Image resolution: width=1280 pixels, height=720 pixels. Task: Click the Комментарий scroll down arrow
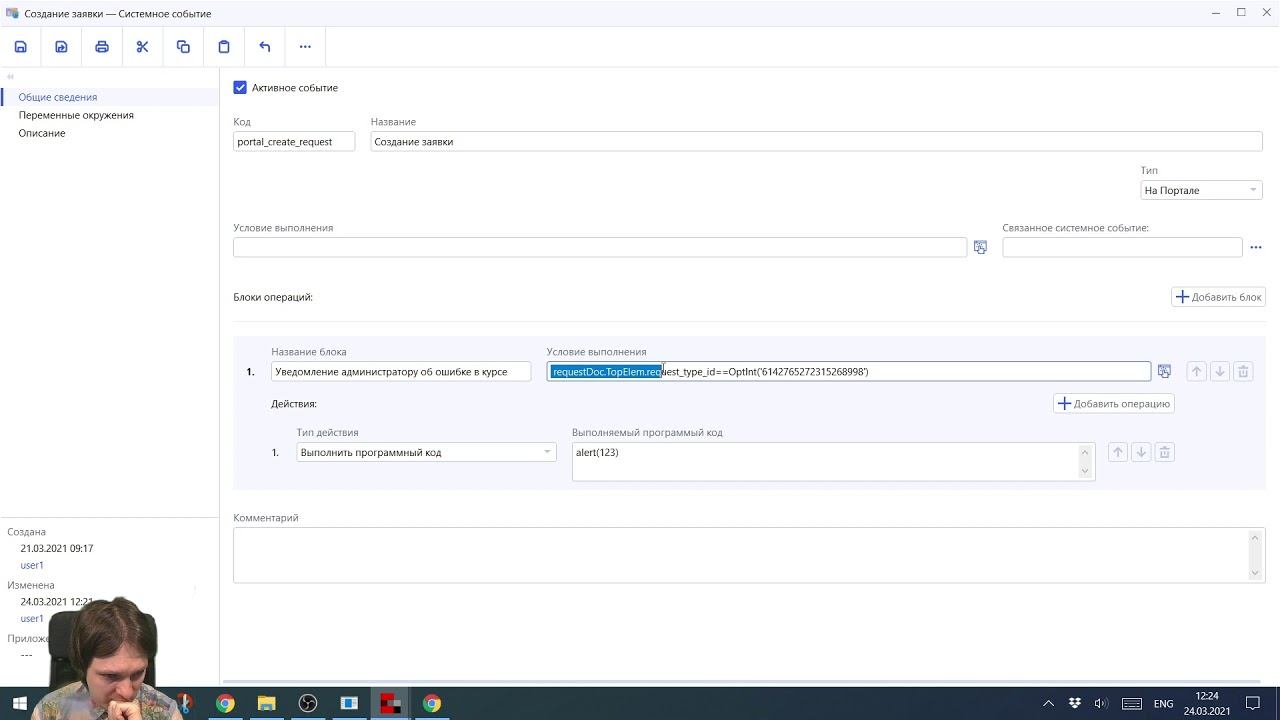[1256, 573]
